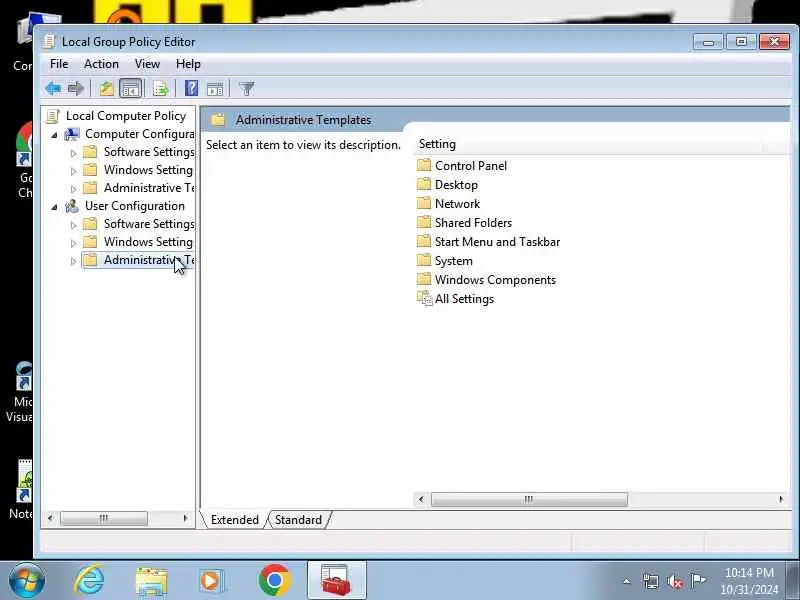This screenshot has height=600, width=800.
Task: Click the Export List toolbar icon
Action: pos(160,89)
